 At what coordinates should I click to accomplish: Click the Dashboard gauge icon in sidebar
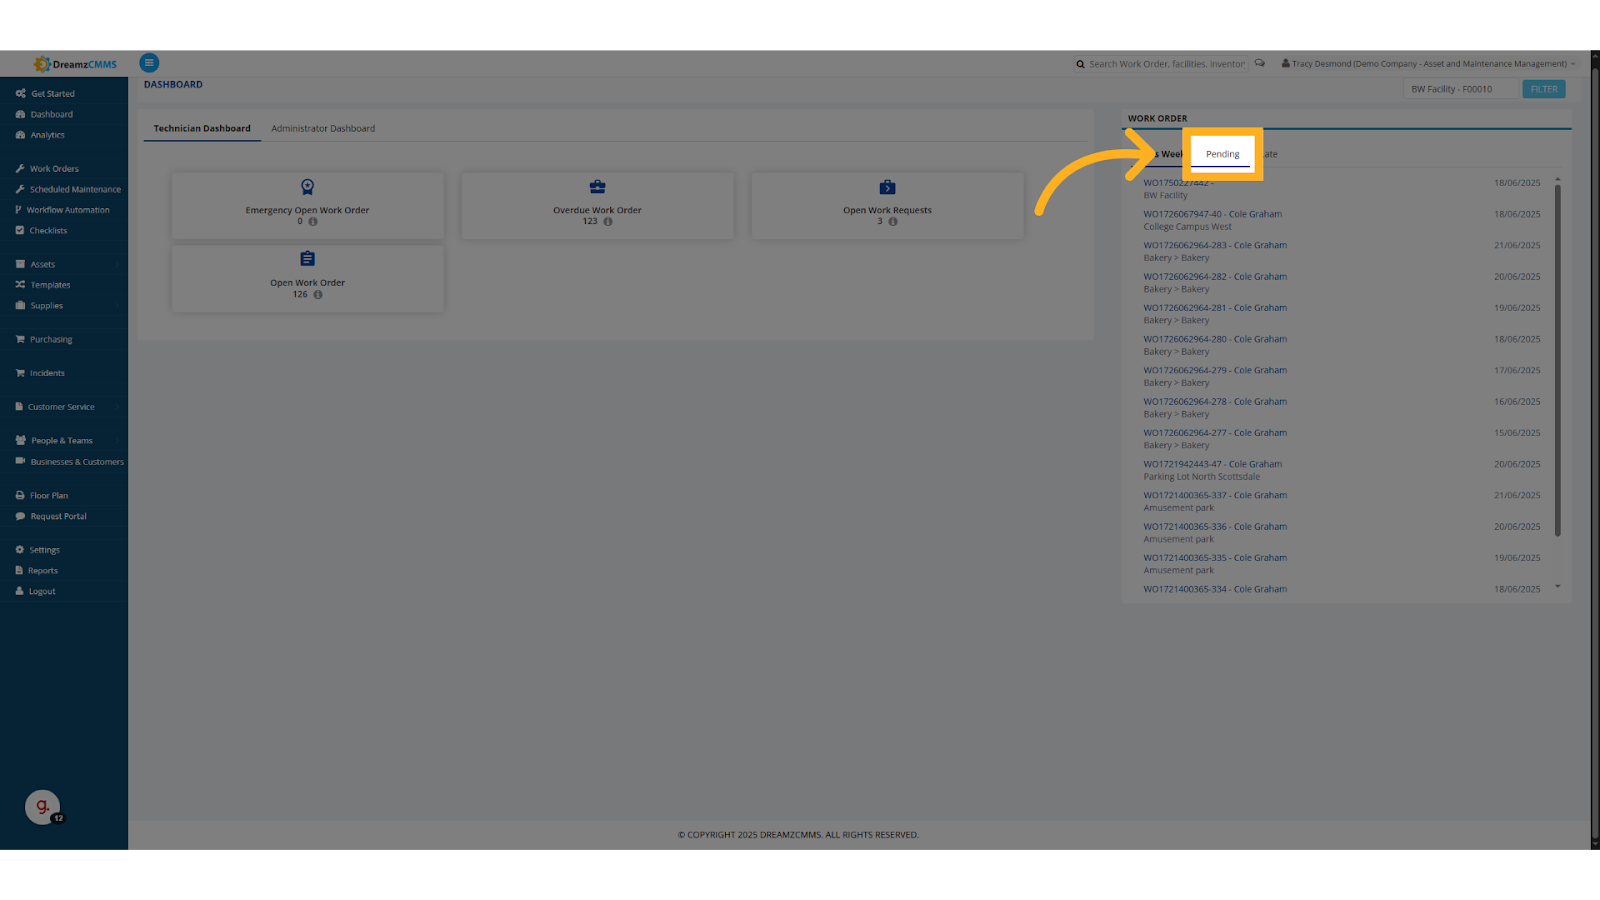[20, 114]
